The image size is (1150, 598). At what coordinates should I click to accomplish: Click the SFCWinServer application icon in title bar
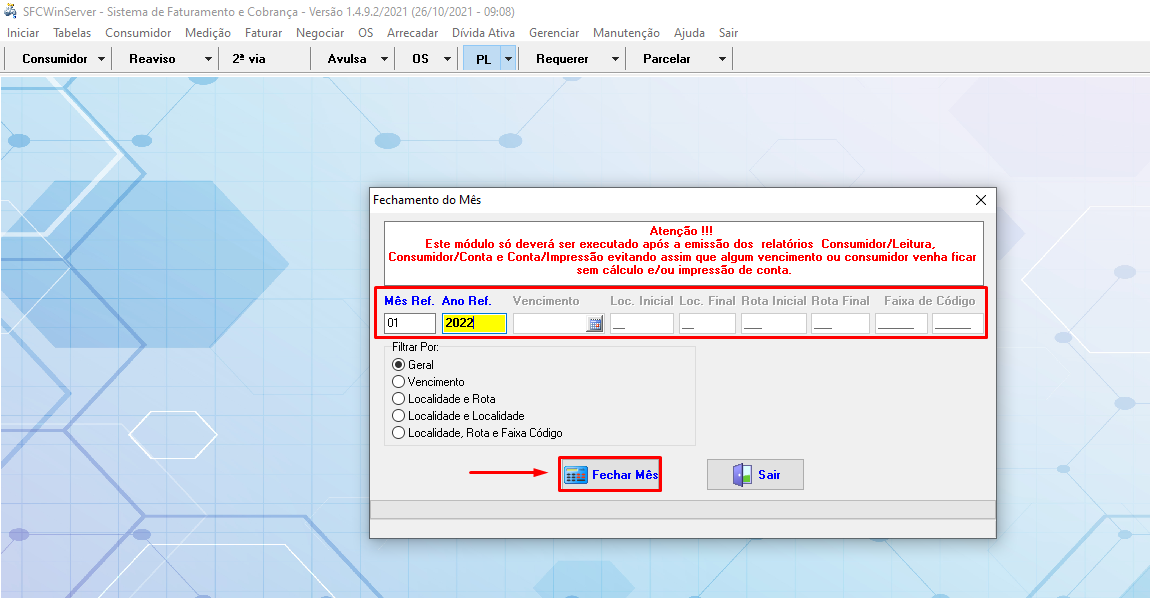[x=11, y=11]
